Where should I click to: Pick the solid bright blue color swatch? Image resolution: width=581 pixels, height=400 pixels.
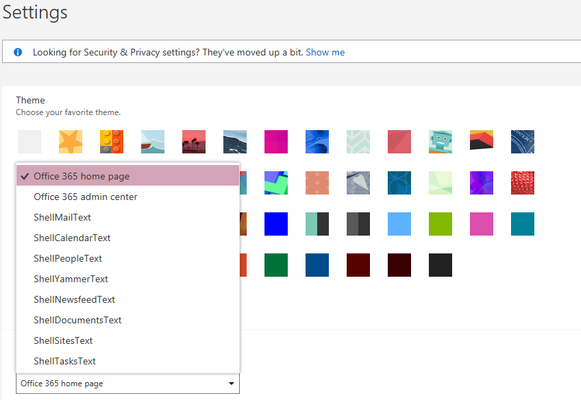click(x=276, y=224)
